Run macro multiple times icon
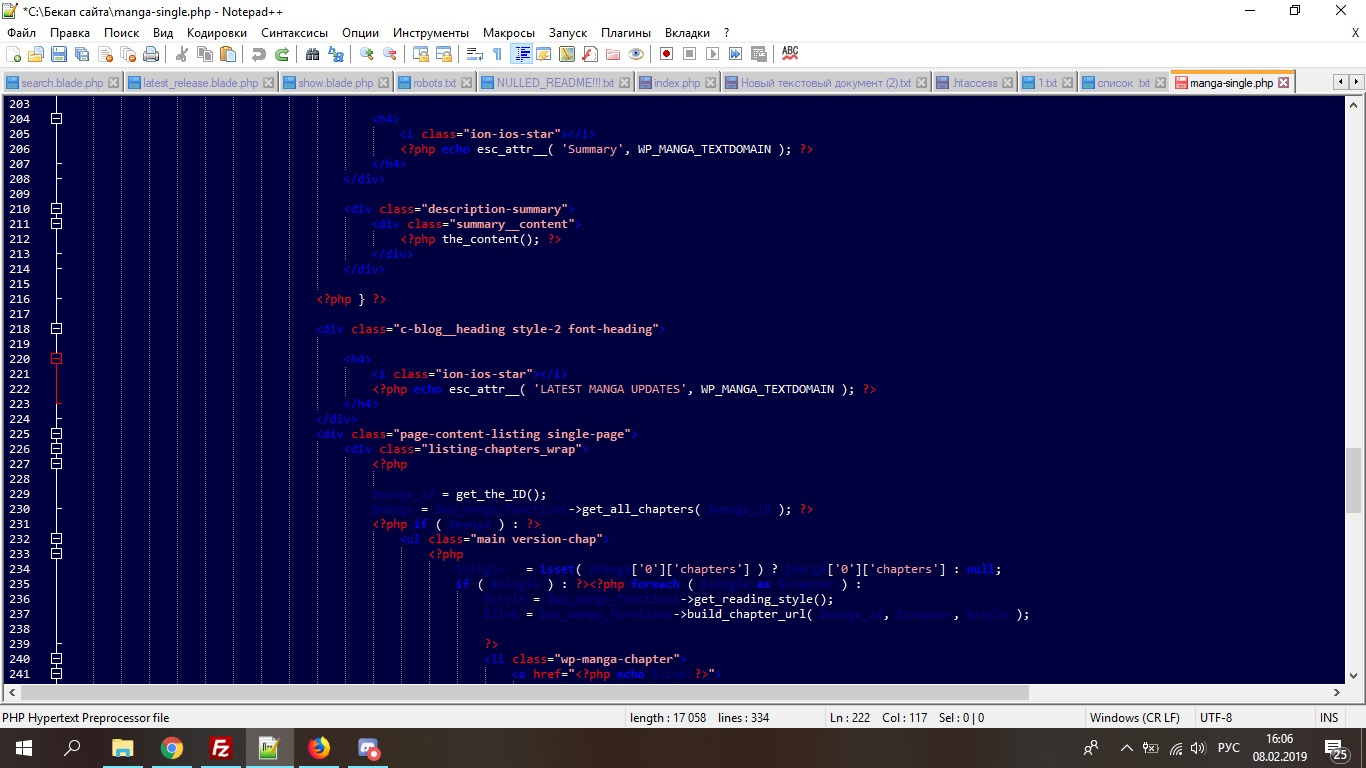The width and height of the screenshot is (1366, 768). pyautogui.click(x=736, y=54)
